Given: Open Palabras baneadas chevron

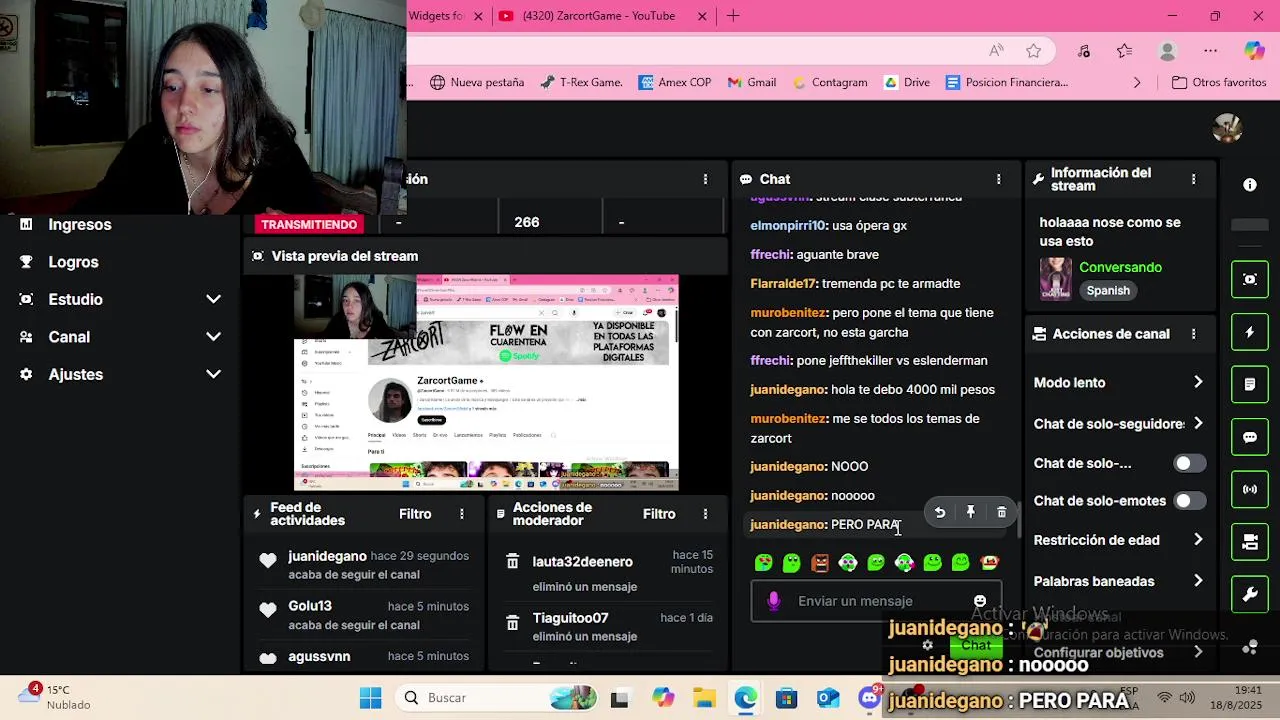Looking at the screenshot, I should click(x=1198, y=581).
